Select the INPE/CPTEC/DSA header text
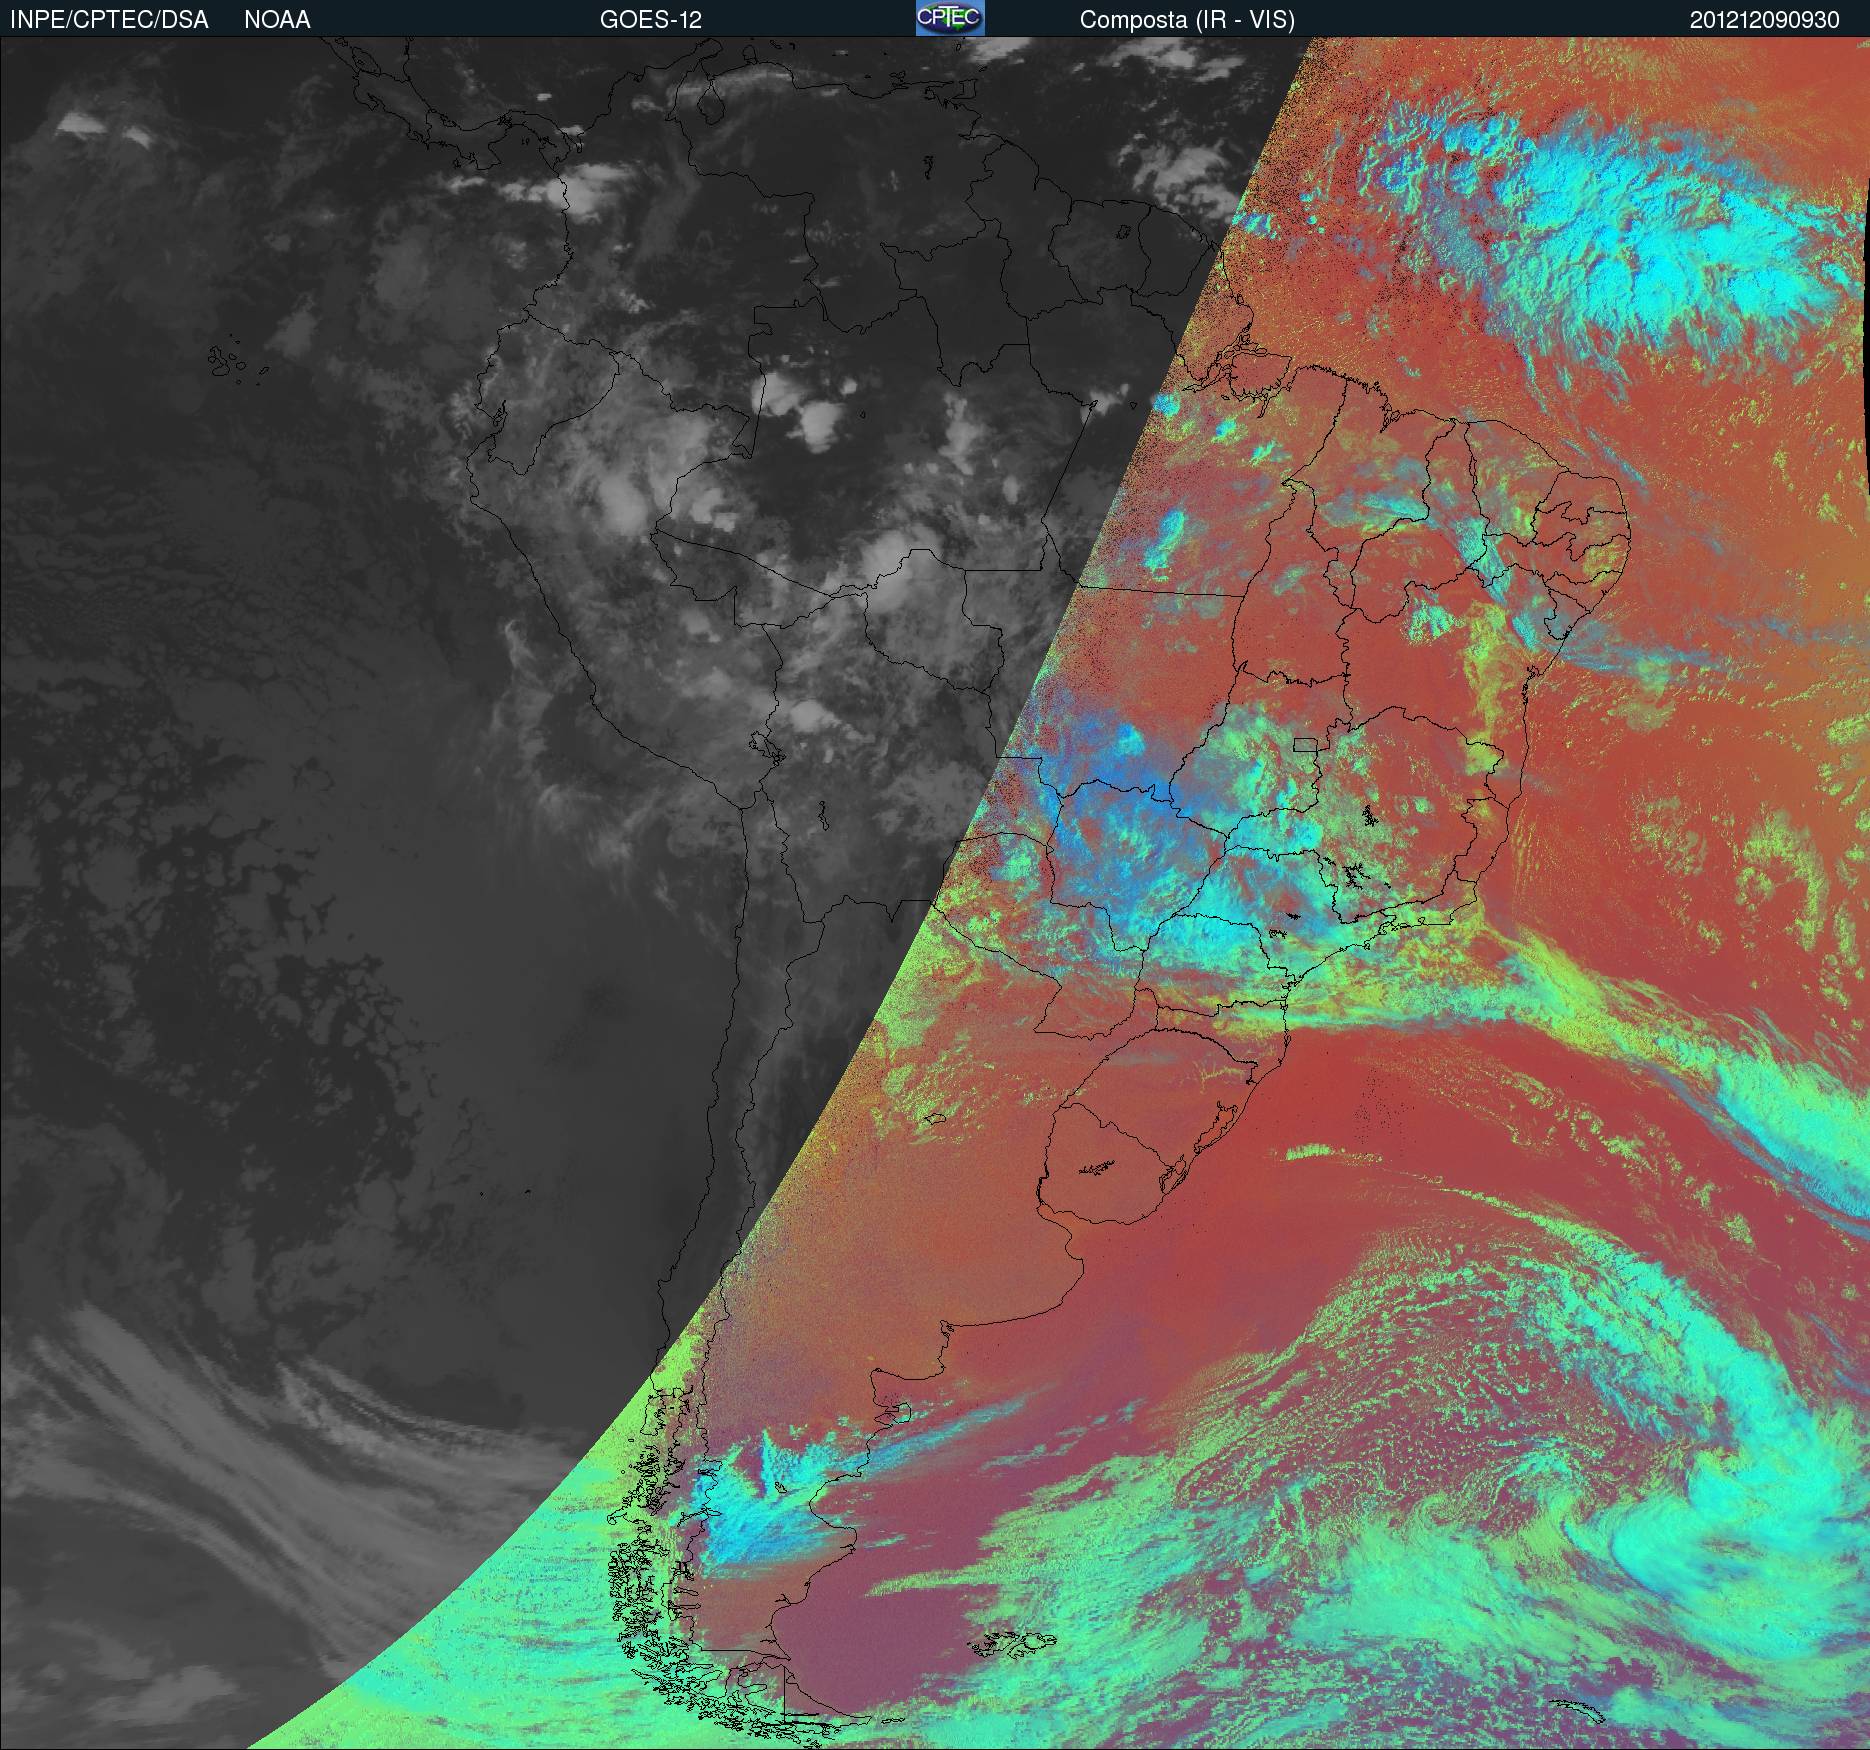1870x1750 pixels. (x=109, y=20)
